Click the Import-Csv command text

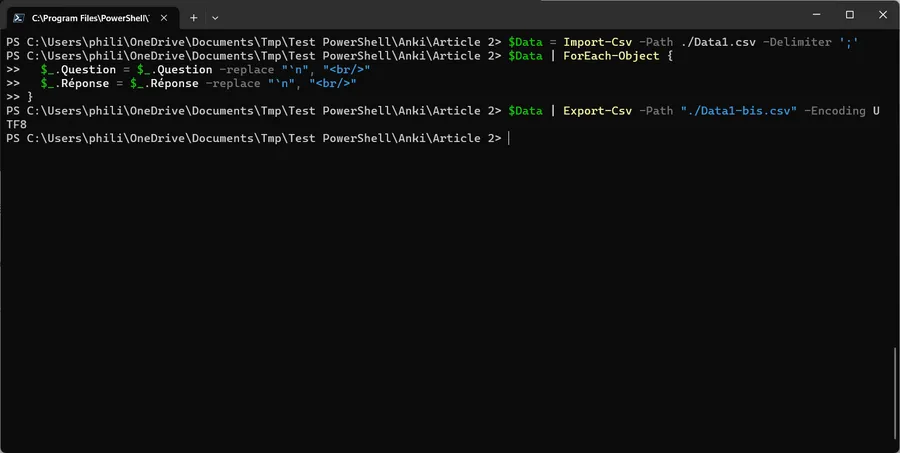[597, 42]
